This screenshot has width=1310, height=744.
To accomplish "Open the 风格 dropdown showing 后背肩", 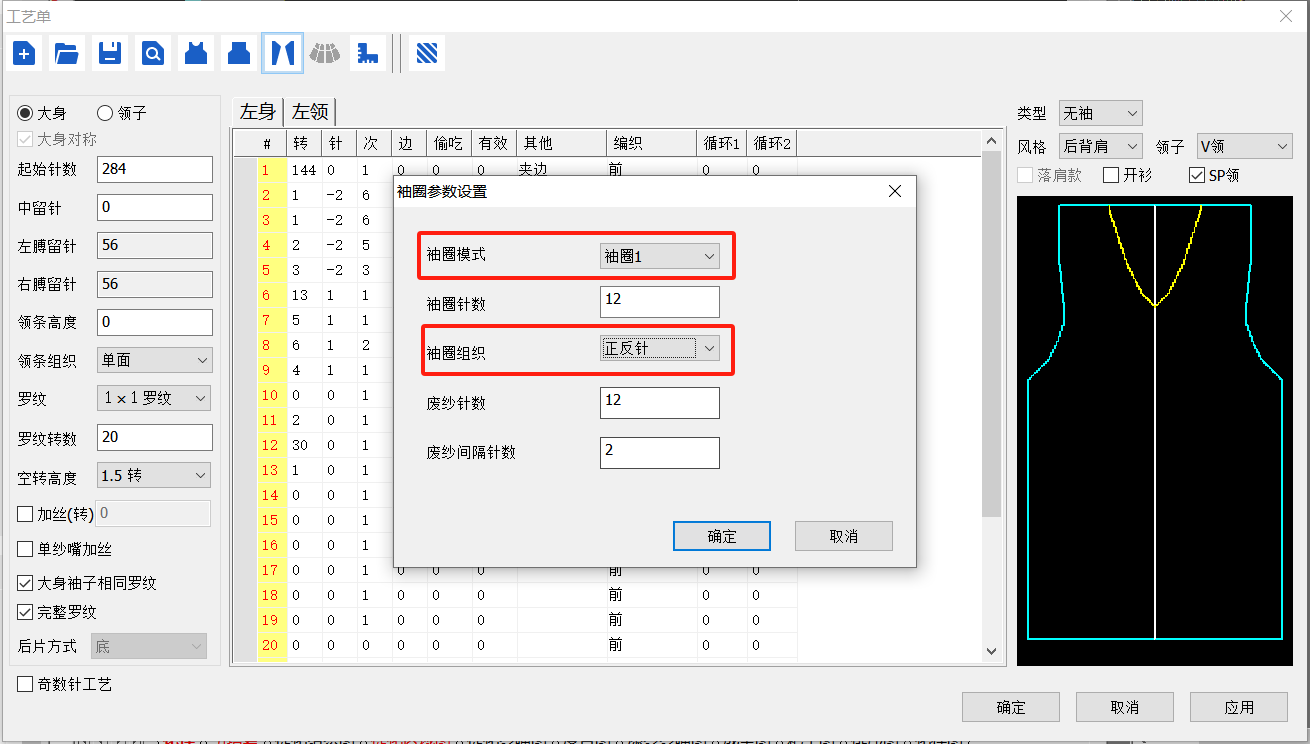I will point(1100,146).
